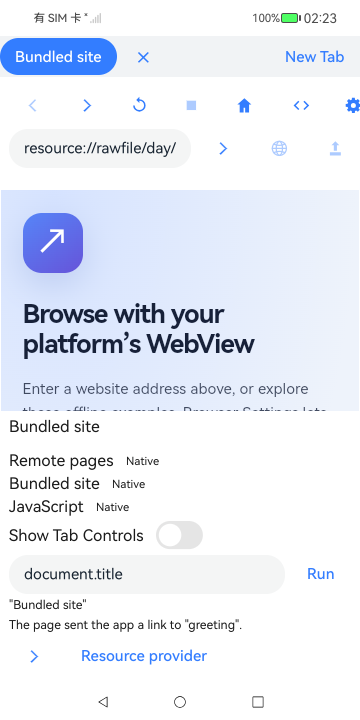Open browser settings gear icon

[x=352, y=106]
